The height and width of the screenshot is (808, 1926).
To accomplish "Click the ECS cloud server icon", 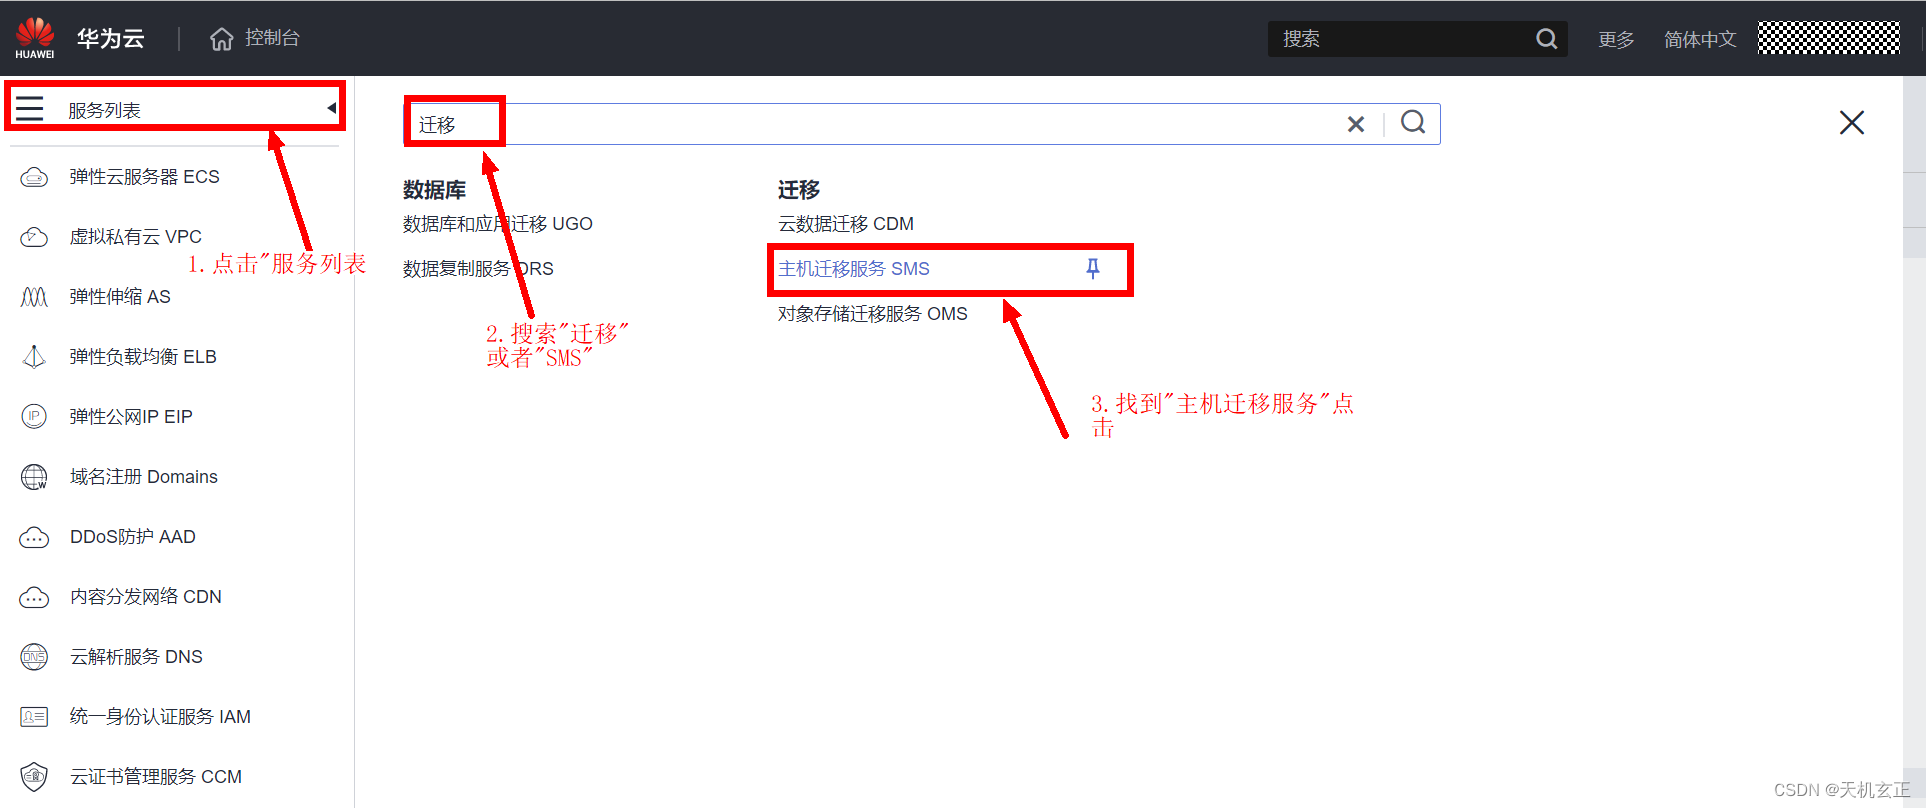I will coord(34,177).
